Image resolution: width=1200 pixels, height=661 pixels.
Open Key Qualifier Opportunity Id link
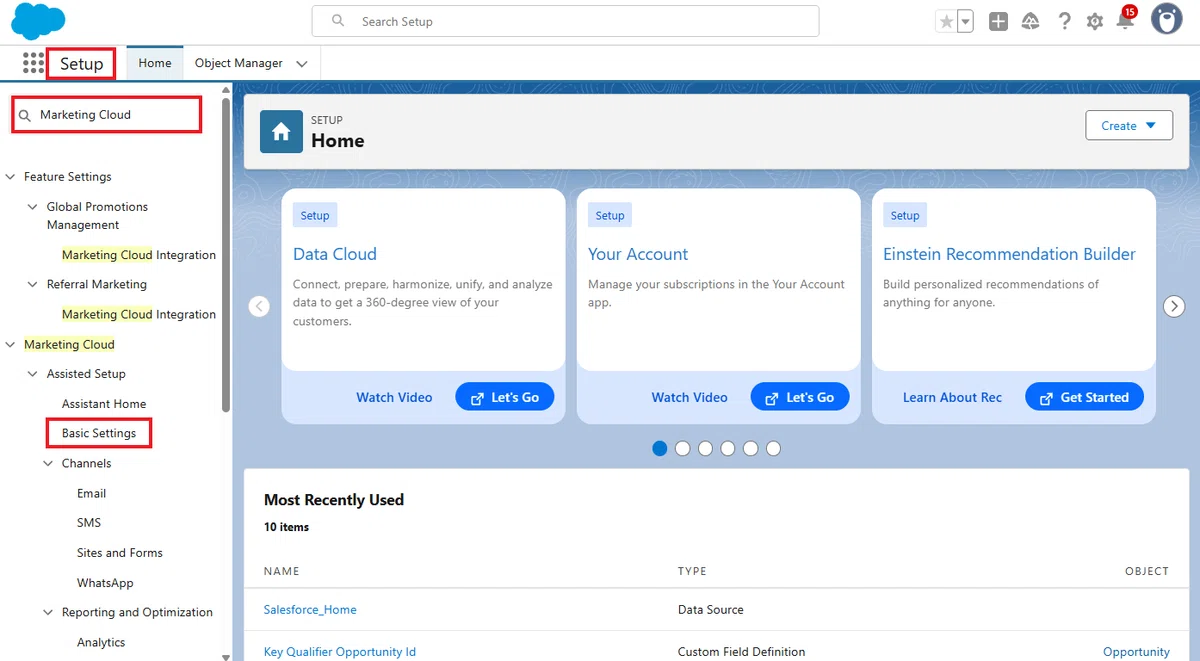pos(340,652)
